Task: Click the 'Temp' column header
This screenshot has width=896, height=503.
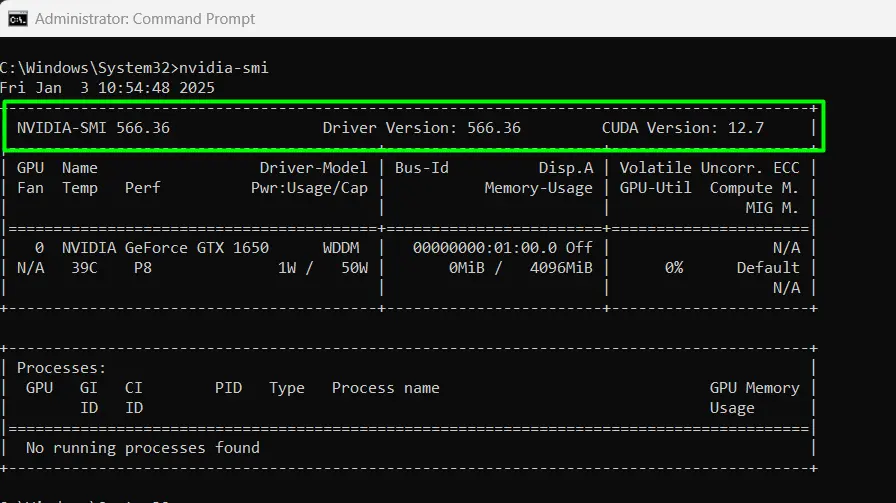Action: [79, 189]
